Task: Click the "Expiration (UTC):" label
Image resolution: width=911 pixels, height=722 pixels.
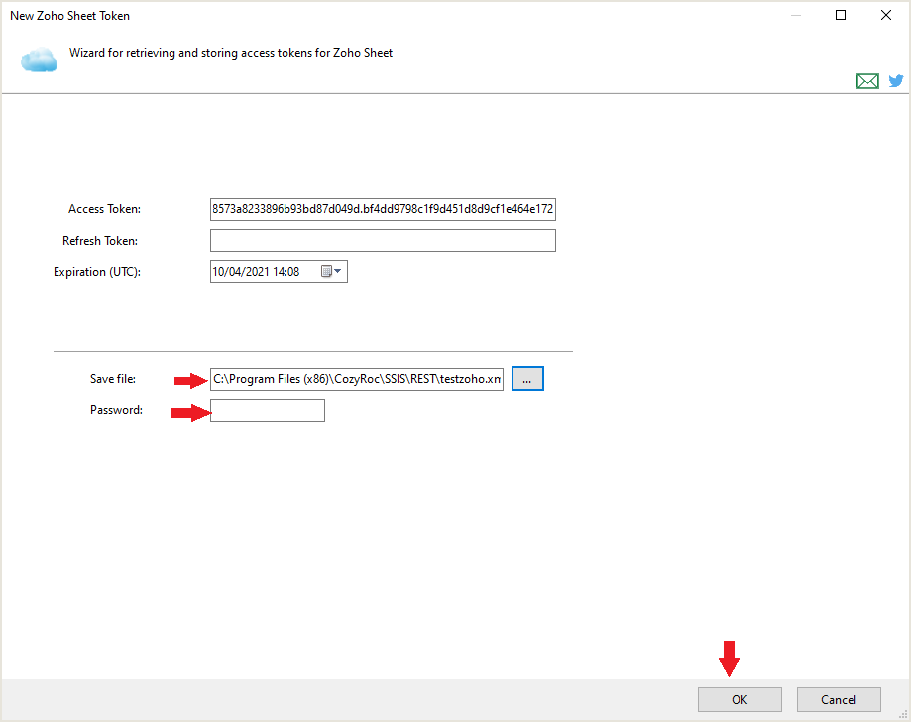Action: [97, 272]
